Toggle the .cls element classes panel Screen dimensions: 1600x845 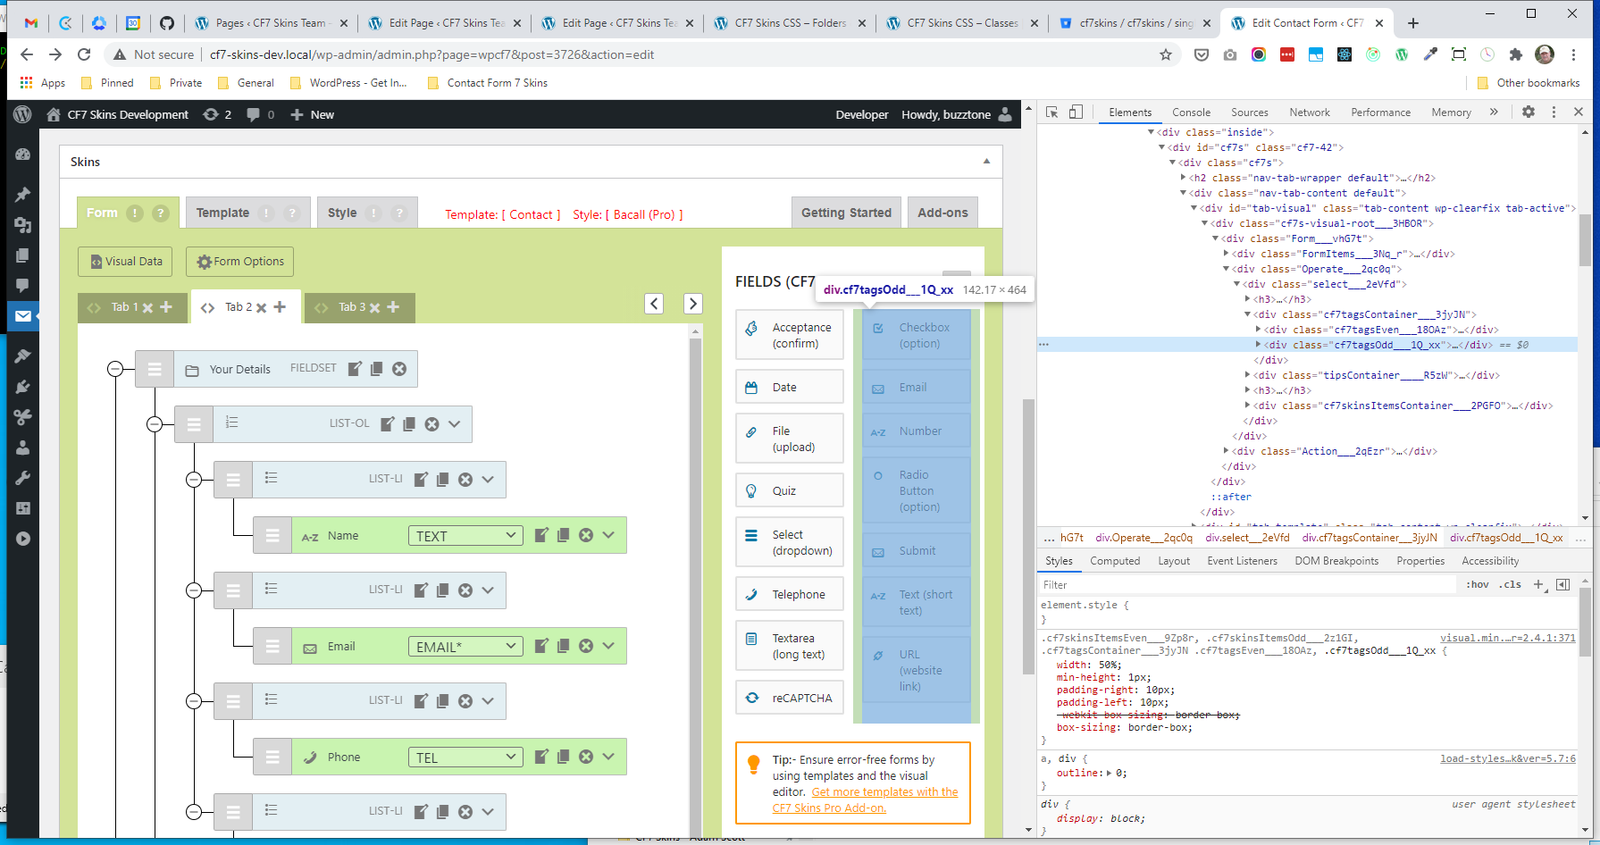tap(1510, 585)
